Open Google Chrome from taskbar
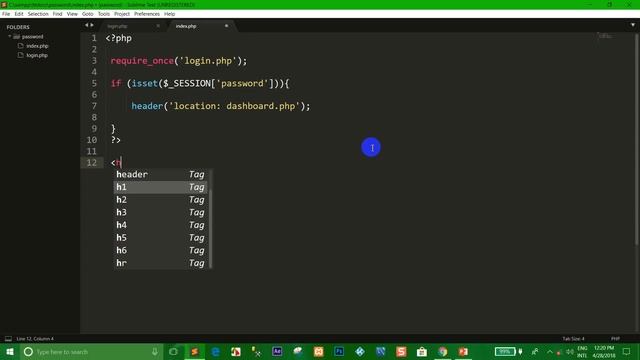The height and width of the screenshot is (360, 640). (x=442, y=352)
